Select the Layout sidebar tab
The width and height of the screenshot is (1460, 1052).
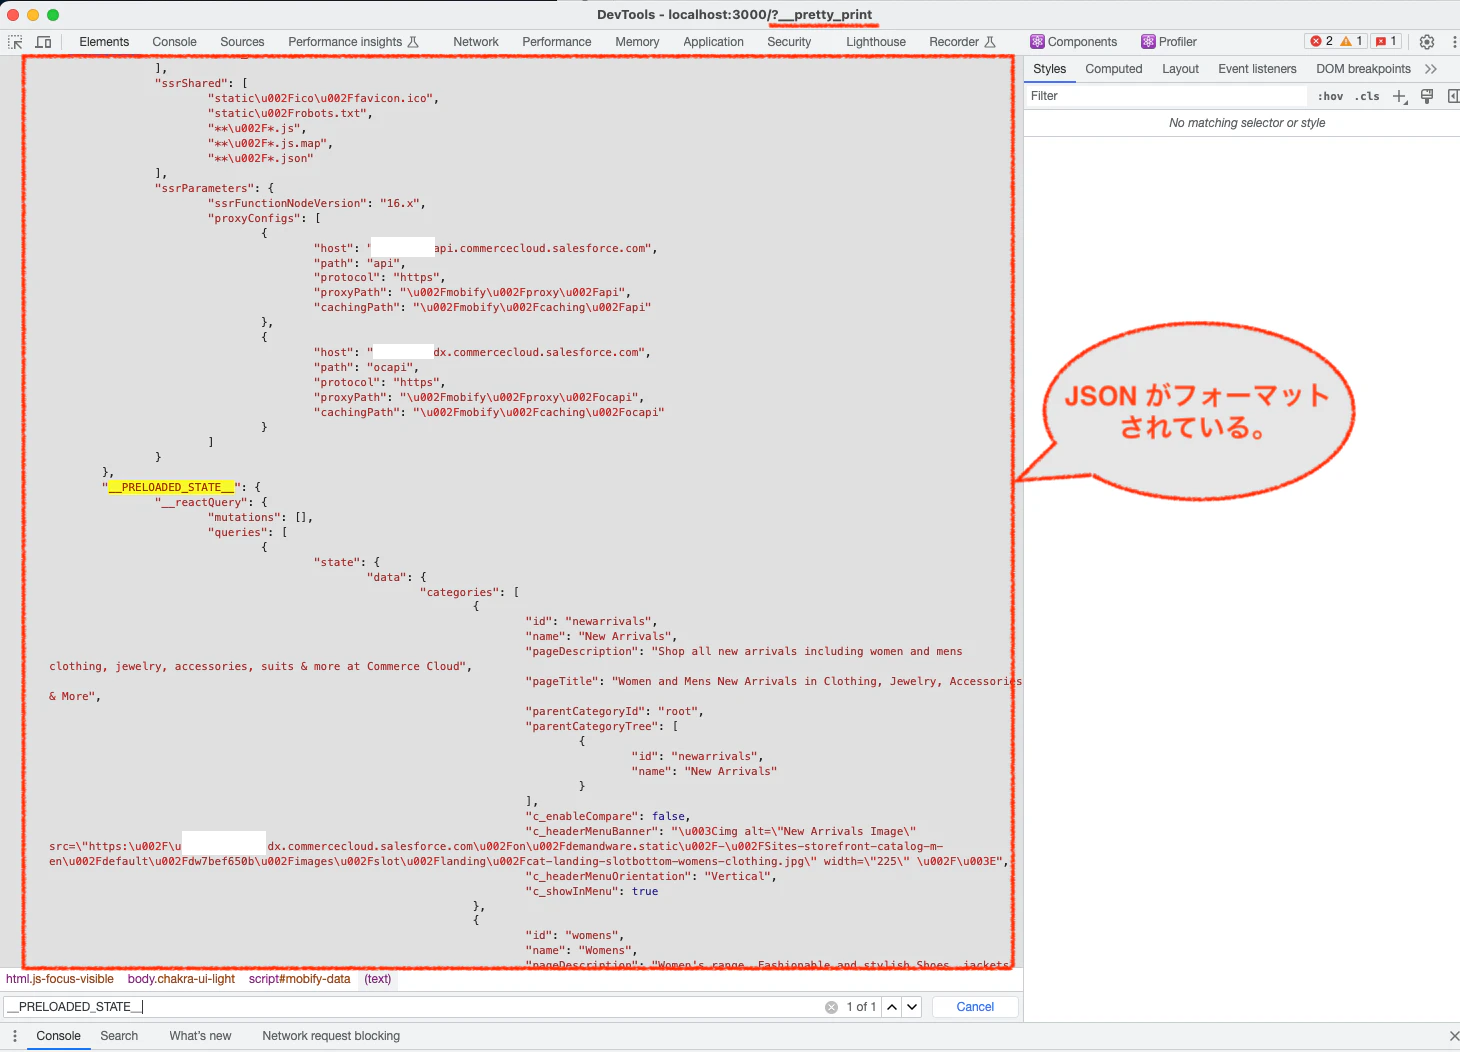tap(1180, 69)
